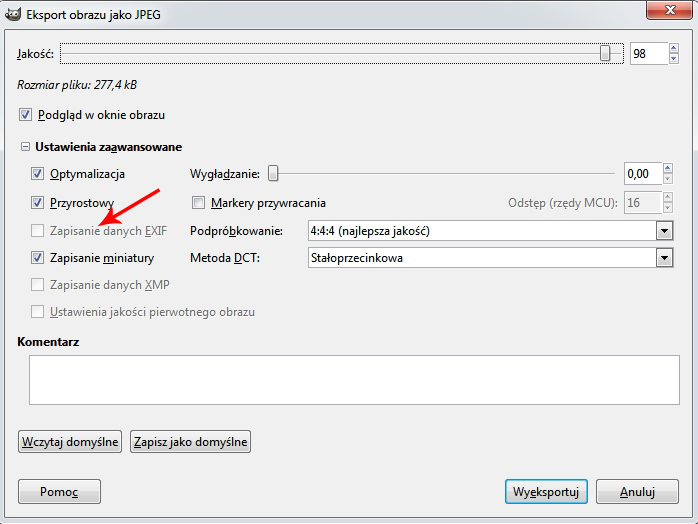698x524 pixels.
Task: Toggle the Zapisanie miniatury checkbox
Action: pos(38,258)
